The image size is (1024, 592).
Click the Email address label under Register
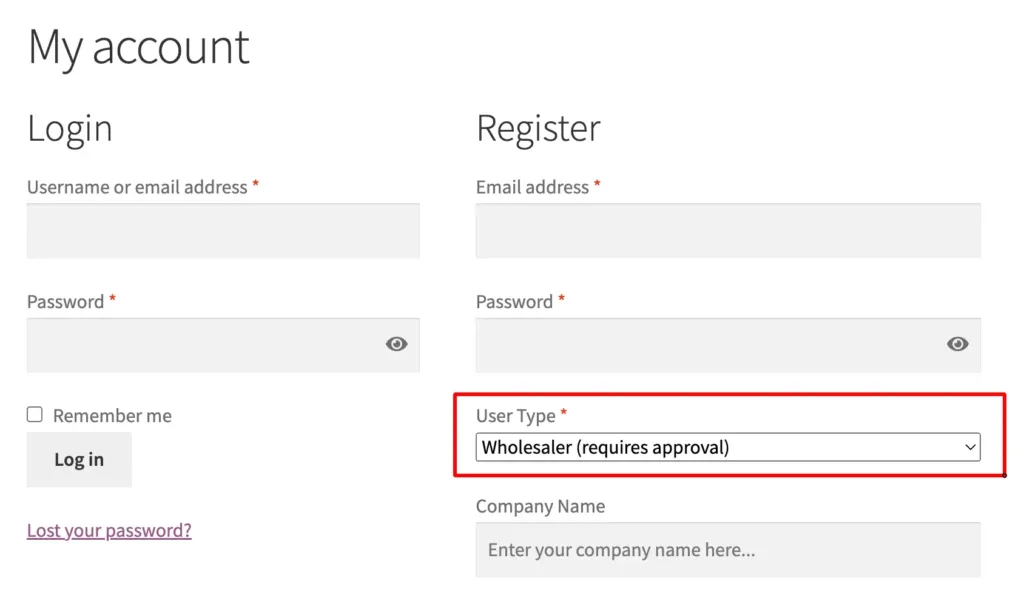[532, 187]
